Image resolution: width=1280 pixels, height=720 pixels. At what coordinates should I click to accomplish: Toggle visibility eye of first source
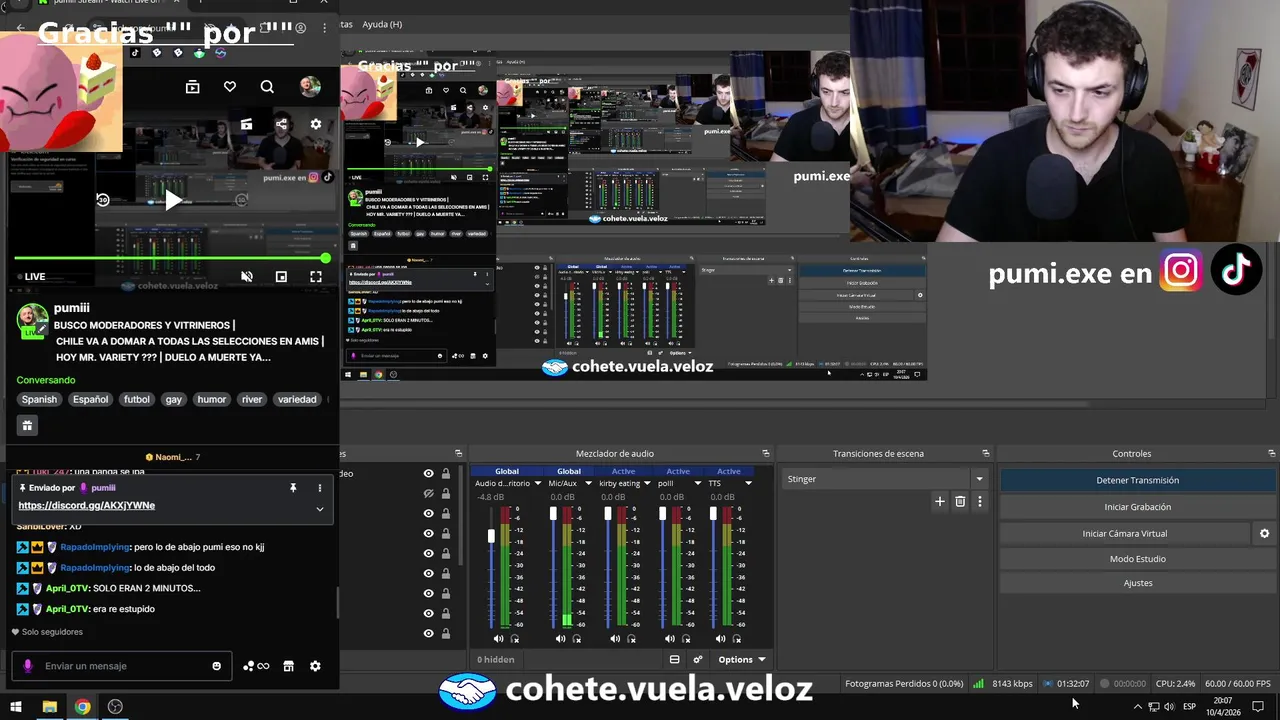click(x=428, y=474)
